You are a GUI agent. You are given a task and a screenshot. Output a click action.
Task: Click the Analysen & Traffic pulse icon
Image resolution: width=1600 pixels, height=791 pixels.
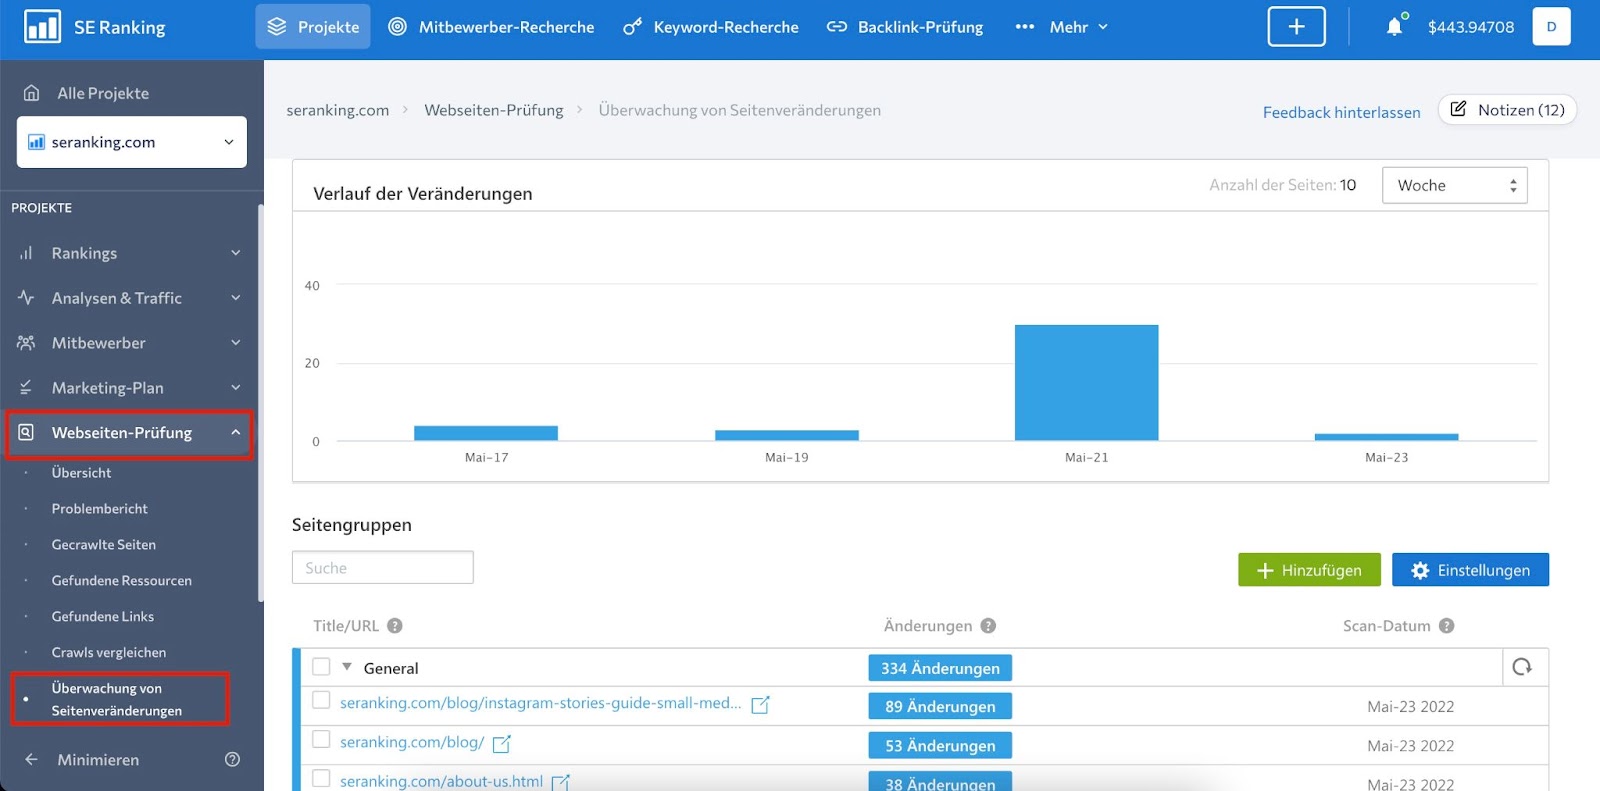point(26,298)
